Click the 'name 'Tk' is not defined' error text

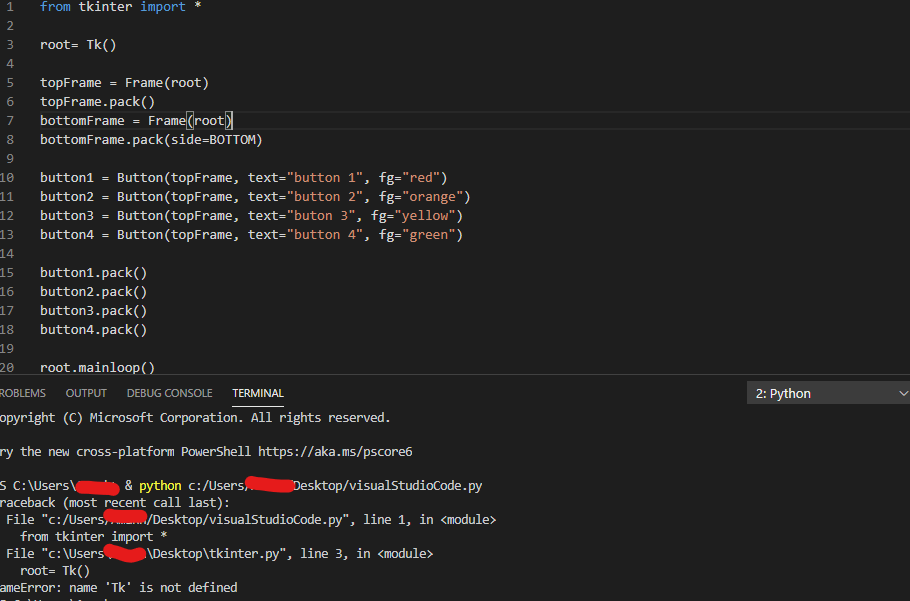[x=153, y=588]
